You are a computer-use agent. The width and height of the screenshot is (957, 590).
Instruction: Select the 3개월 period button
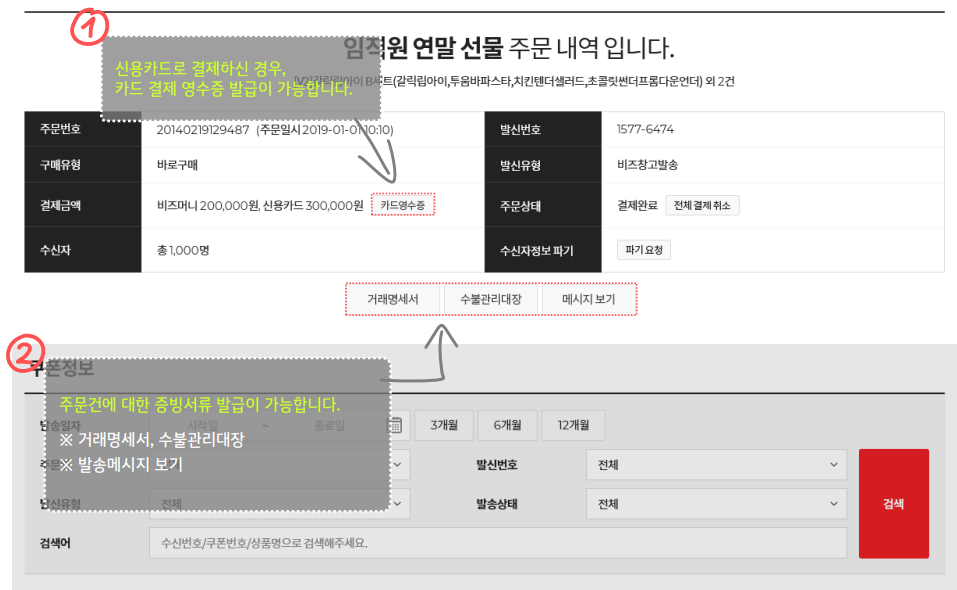pyautogui.click(x=444, y=425)
